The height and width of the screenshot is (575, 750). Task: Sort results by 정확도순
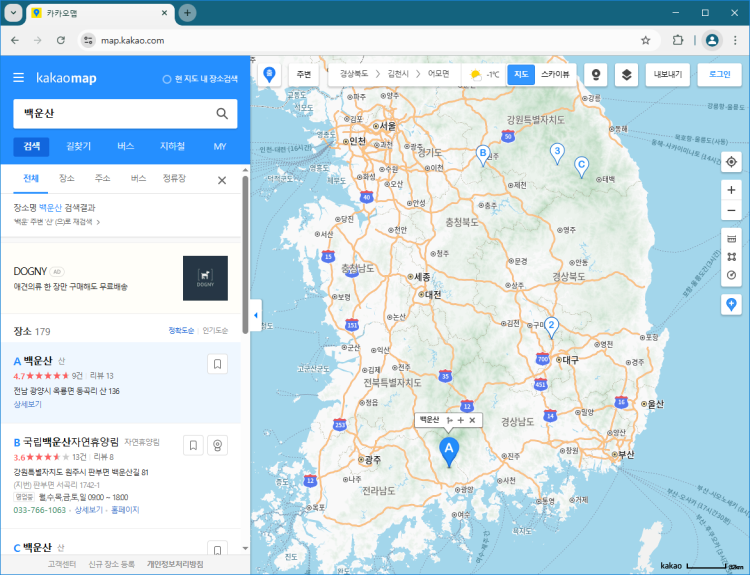[x=181, y=331]
